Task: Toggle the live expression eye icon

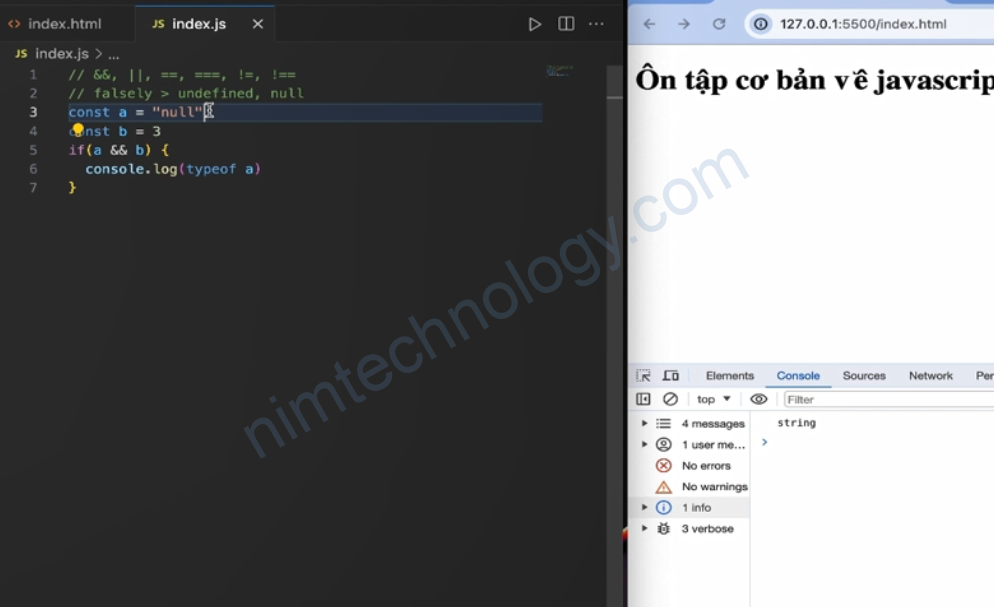Action: click(759, 399)
